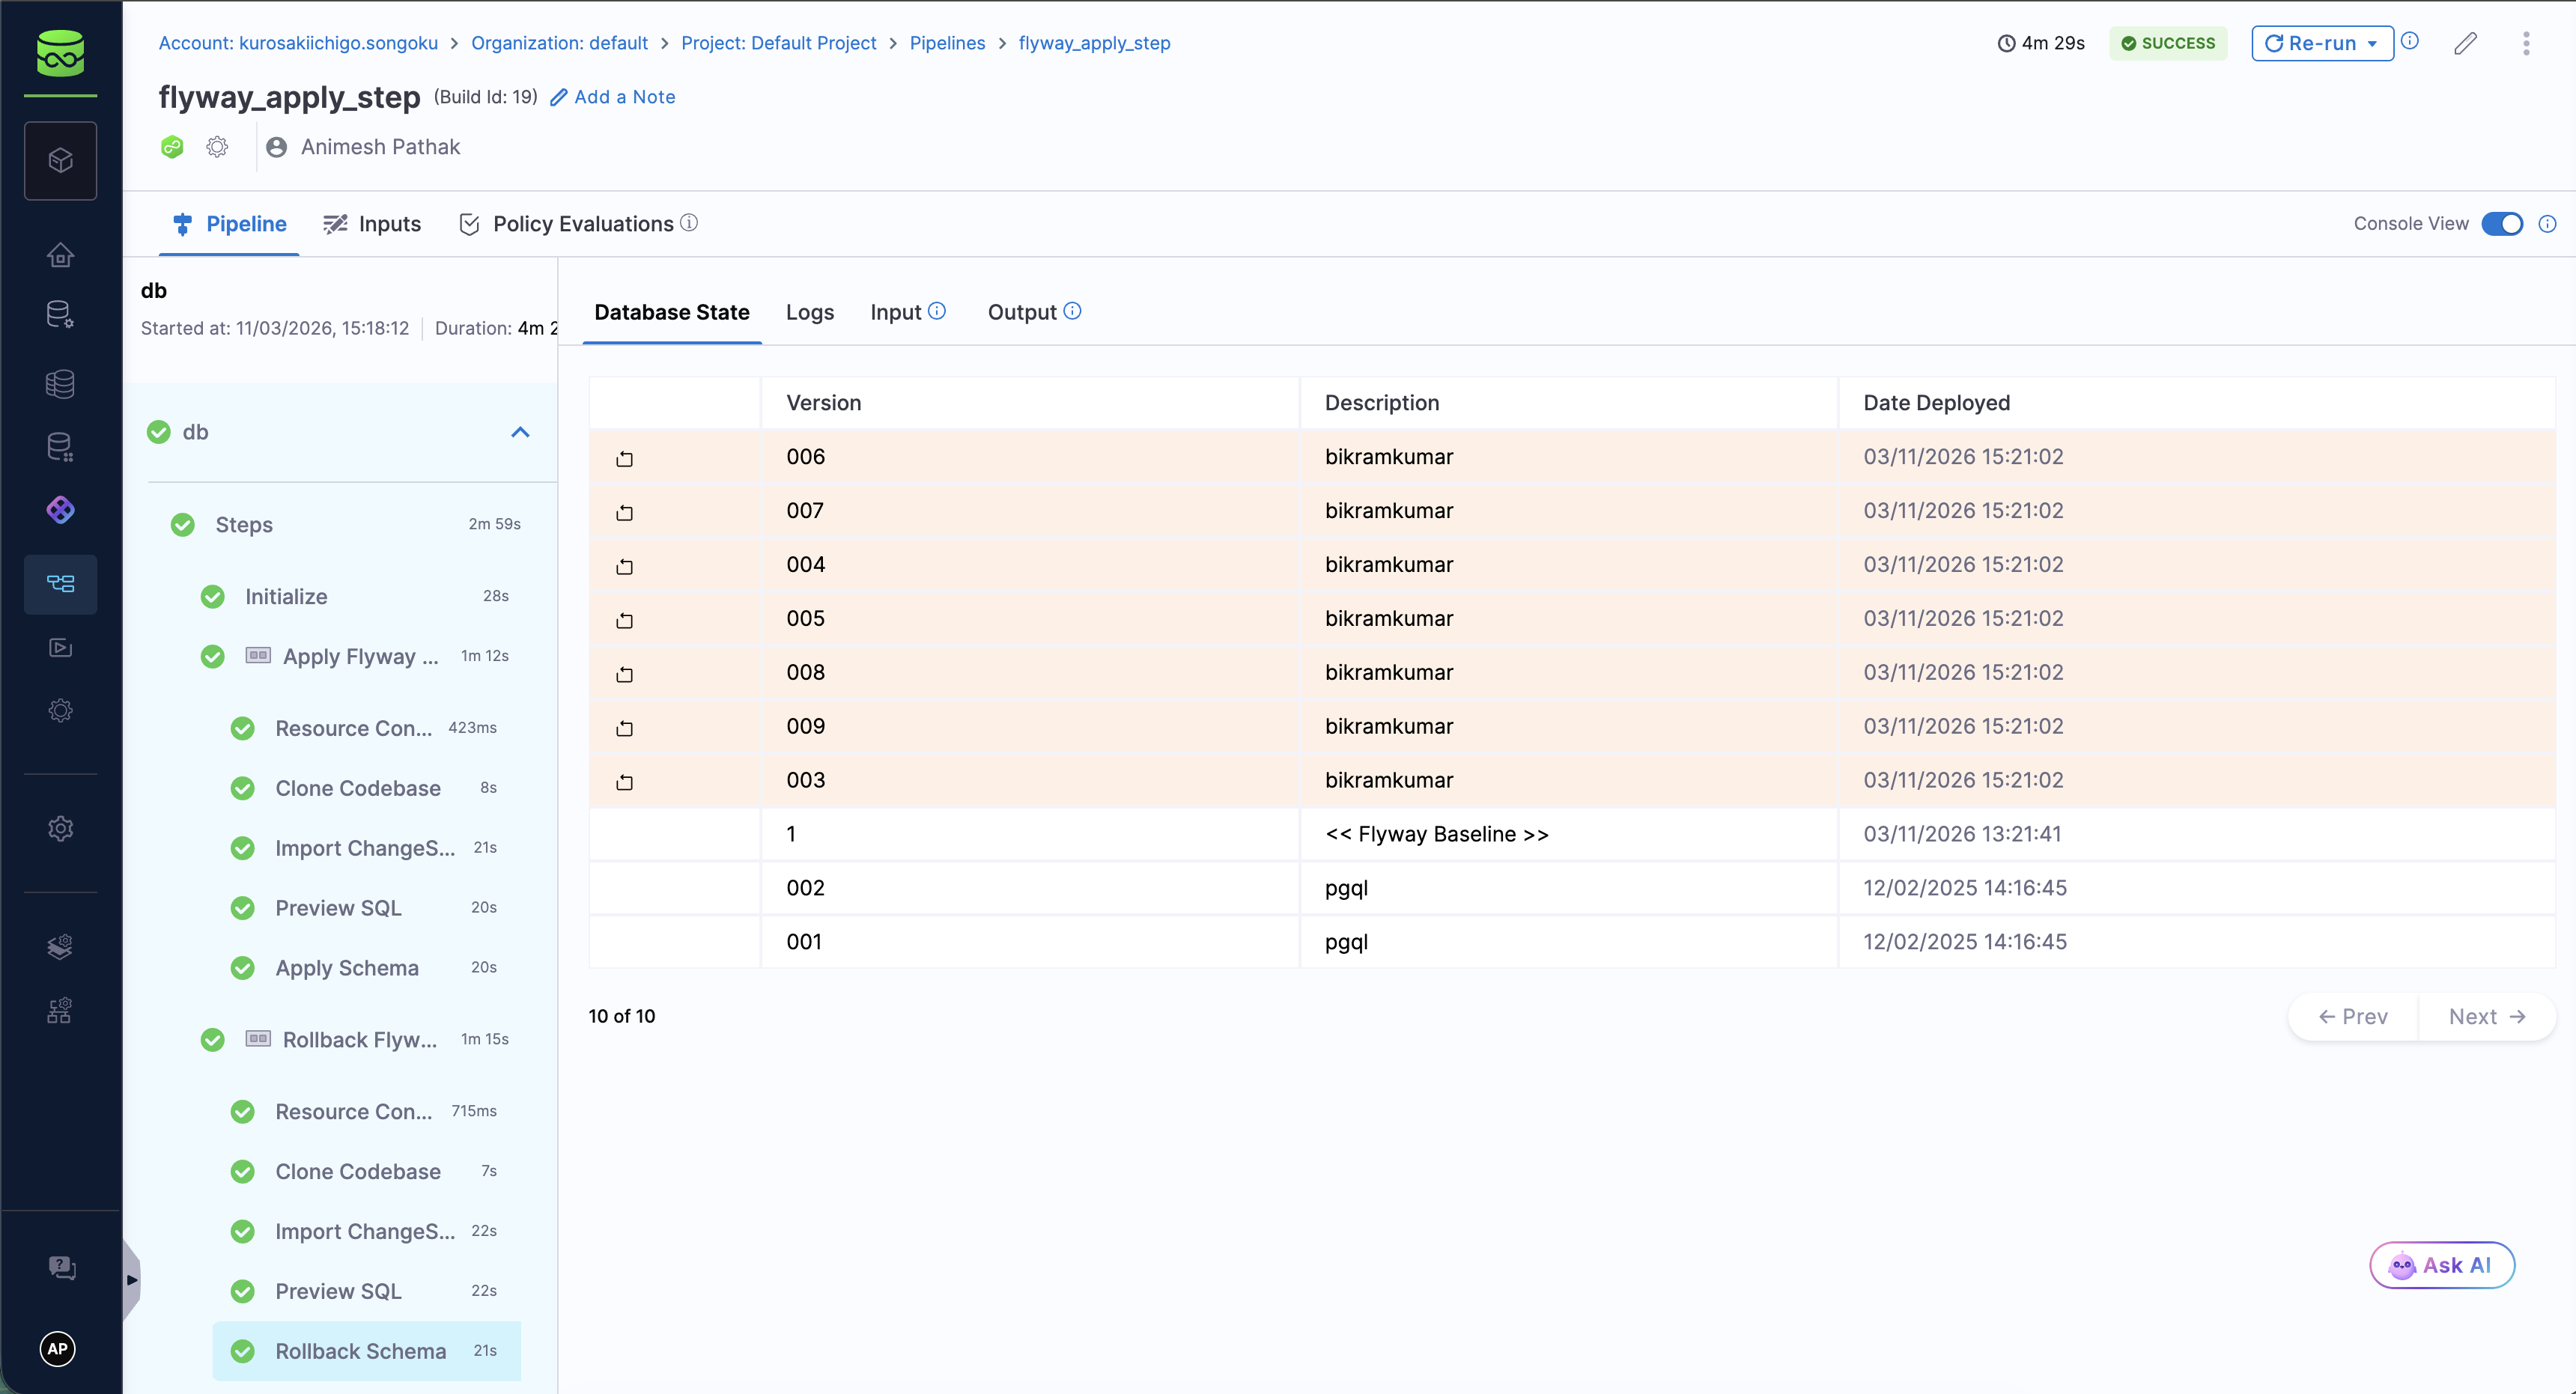Open the pipelines icon in left sidebar

coord(60,583)
